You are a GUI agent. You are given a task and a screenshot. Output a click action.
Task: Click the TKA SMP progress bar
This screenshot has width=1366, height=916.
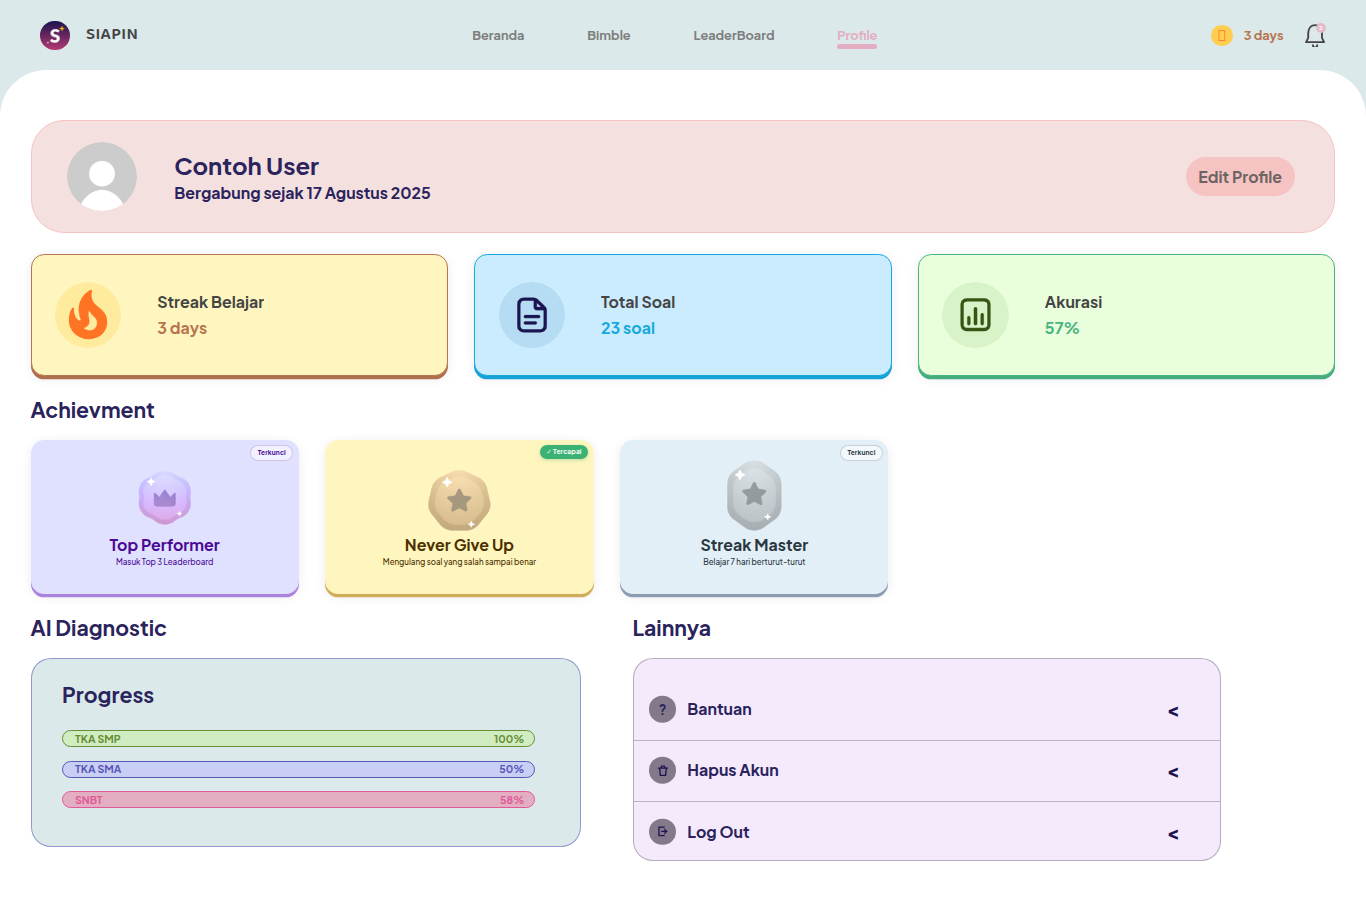click(x=298, y=739)
